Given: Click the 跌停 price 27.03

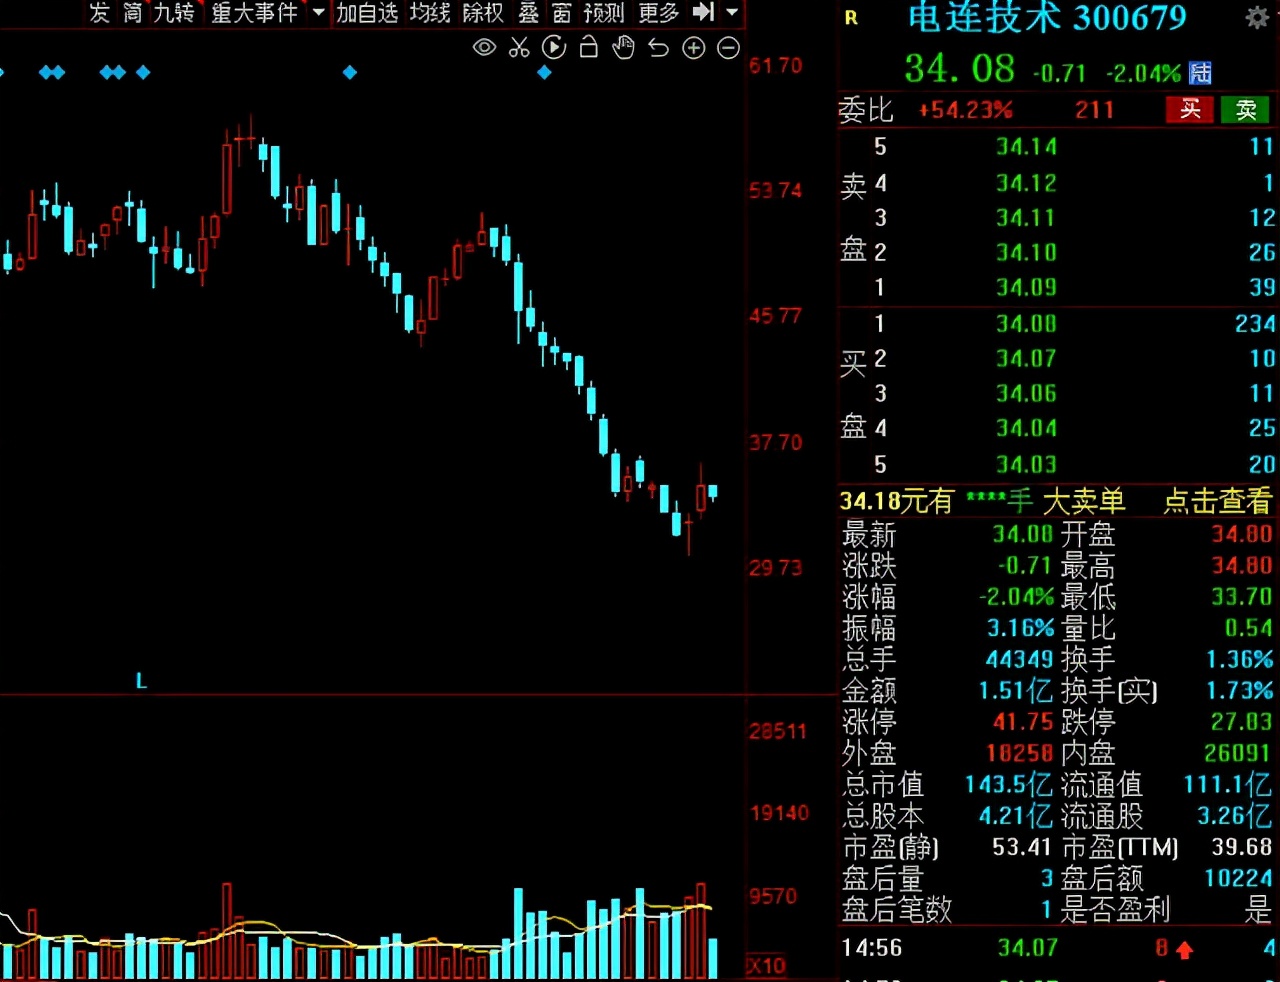Looking at the screenshot, I should tap(1242, 722).
